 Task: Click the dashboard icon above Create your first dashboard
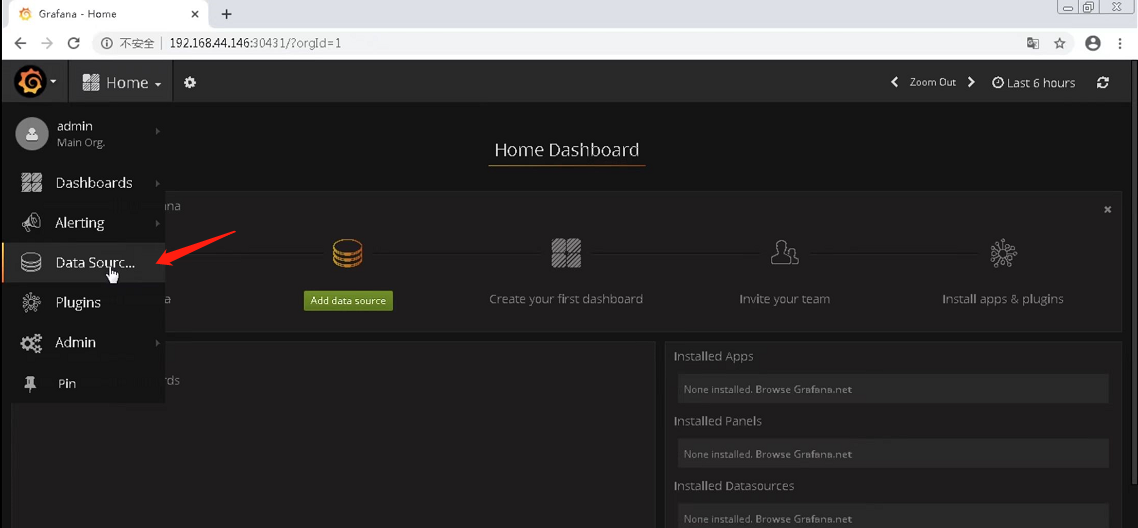point(566,253)
